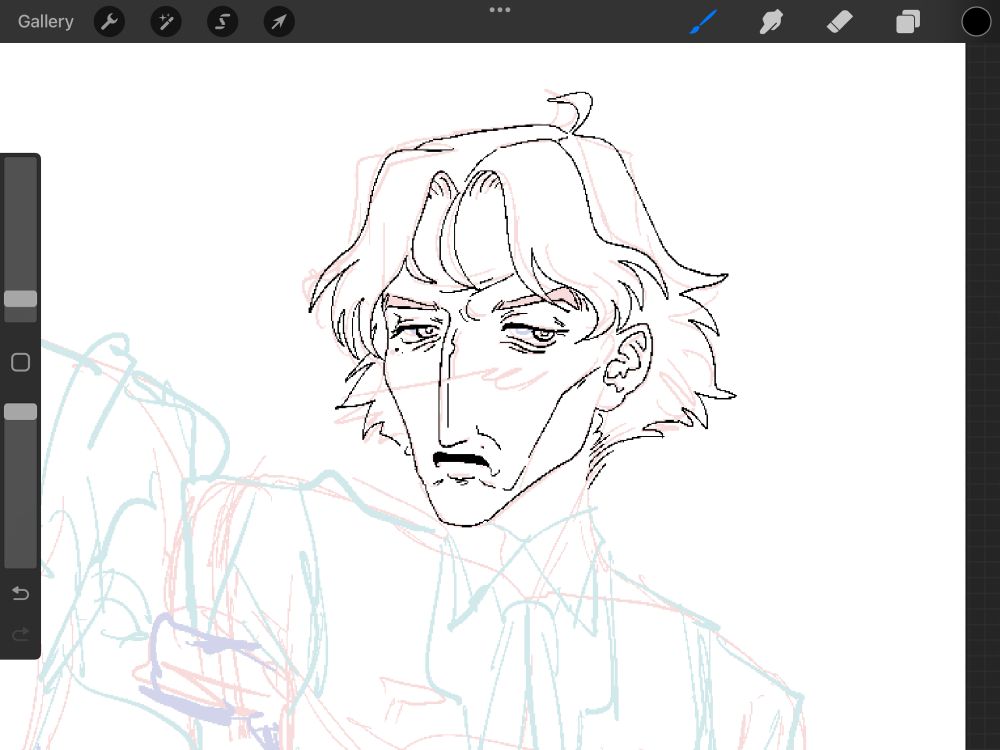Activate the Selection tool
This screenshot has width=1000, height=750.
(223, 22)
